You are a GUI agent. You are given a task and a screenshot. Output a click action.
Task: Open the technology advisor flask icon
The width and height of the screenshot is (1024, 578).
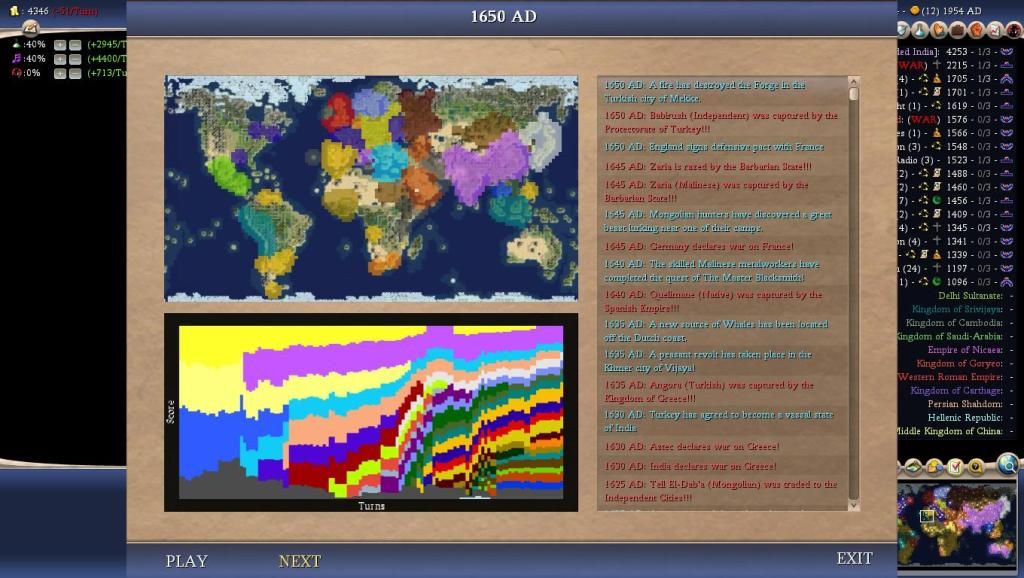[x=920, y=29]
